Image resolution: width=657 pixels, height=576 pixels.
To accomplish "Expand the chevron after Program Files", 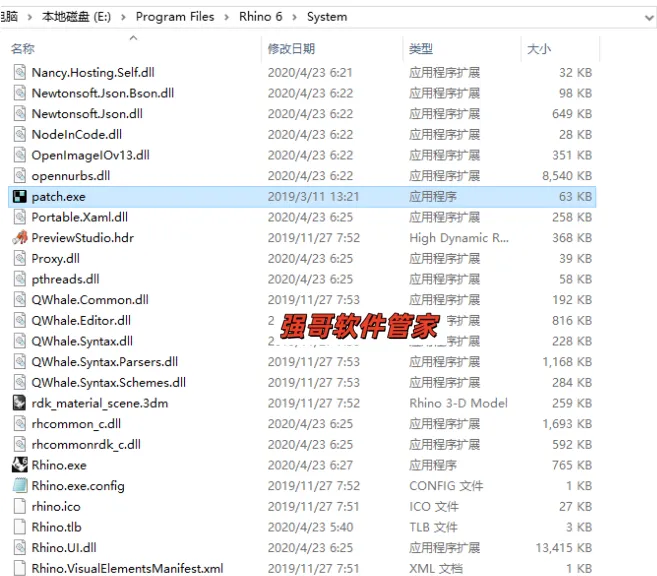I will click(x=227, y=17).
